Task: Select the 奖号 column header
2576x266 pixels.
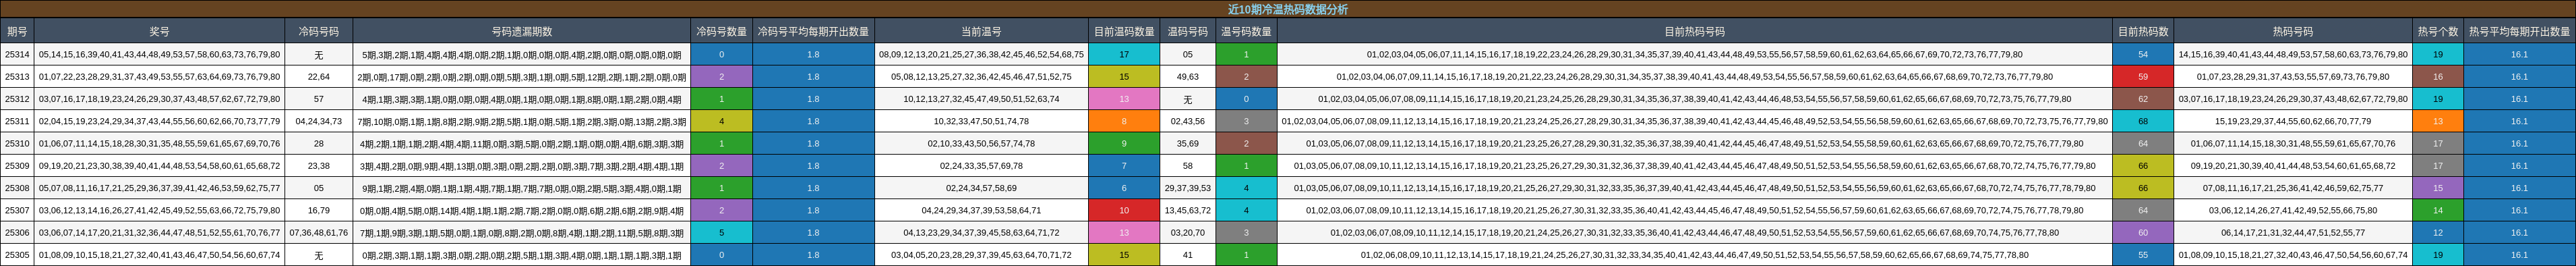Action: tap(159, 31)
